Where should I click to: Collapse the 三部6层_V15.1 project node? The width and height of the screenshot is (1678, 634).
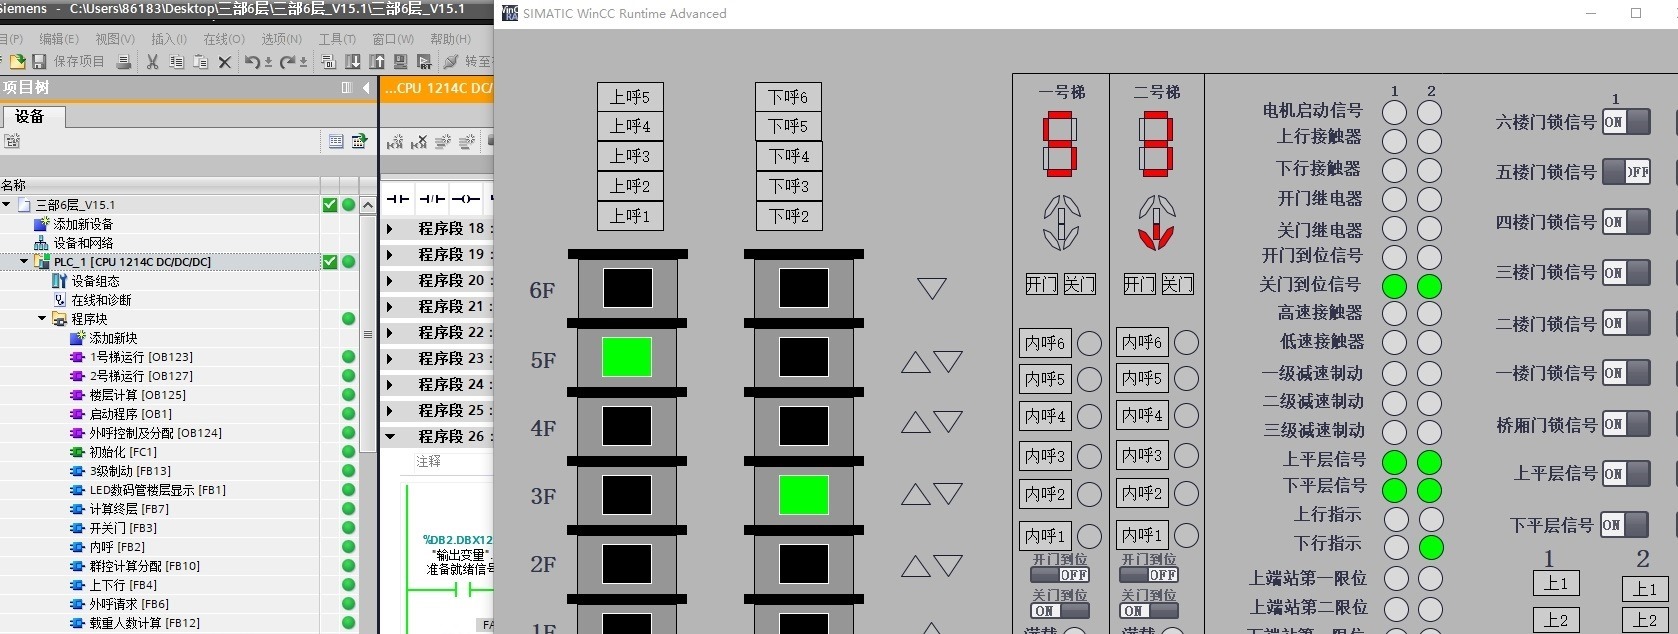tap(6, 204)
